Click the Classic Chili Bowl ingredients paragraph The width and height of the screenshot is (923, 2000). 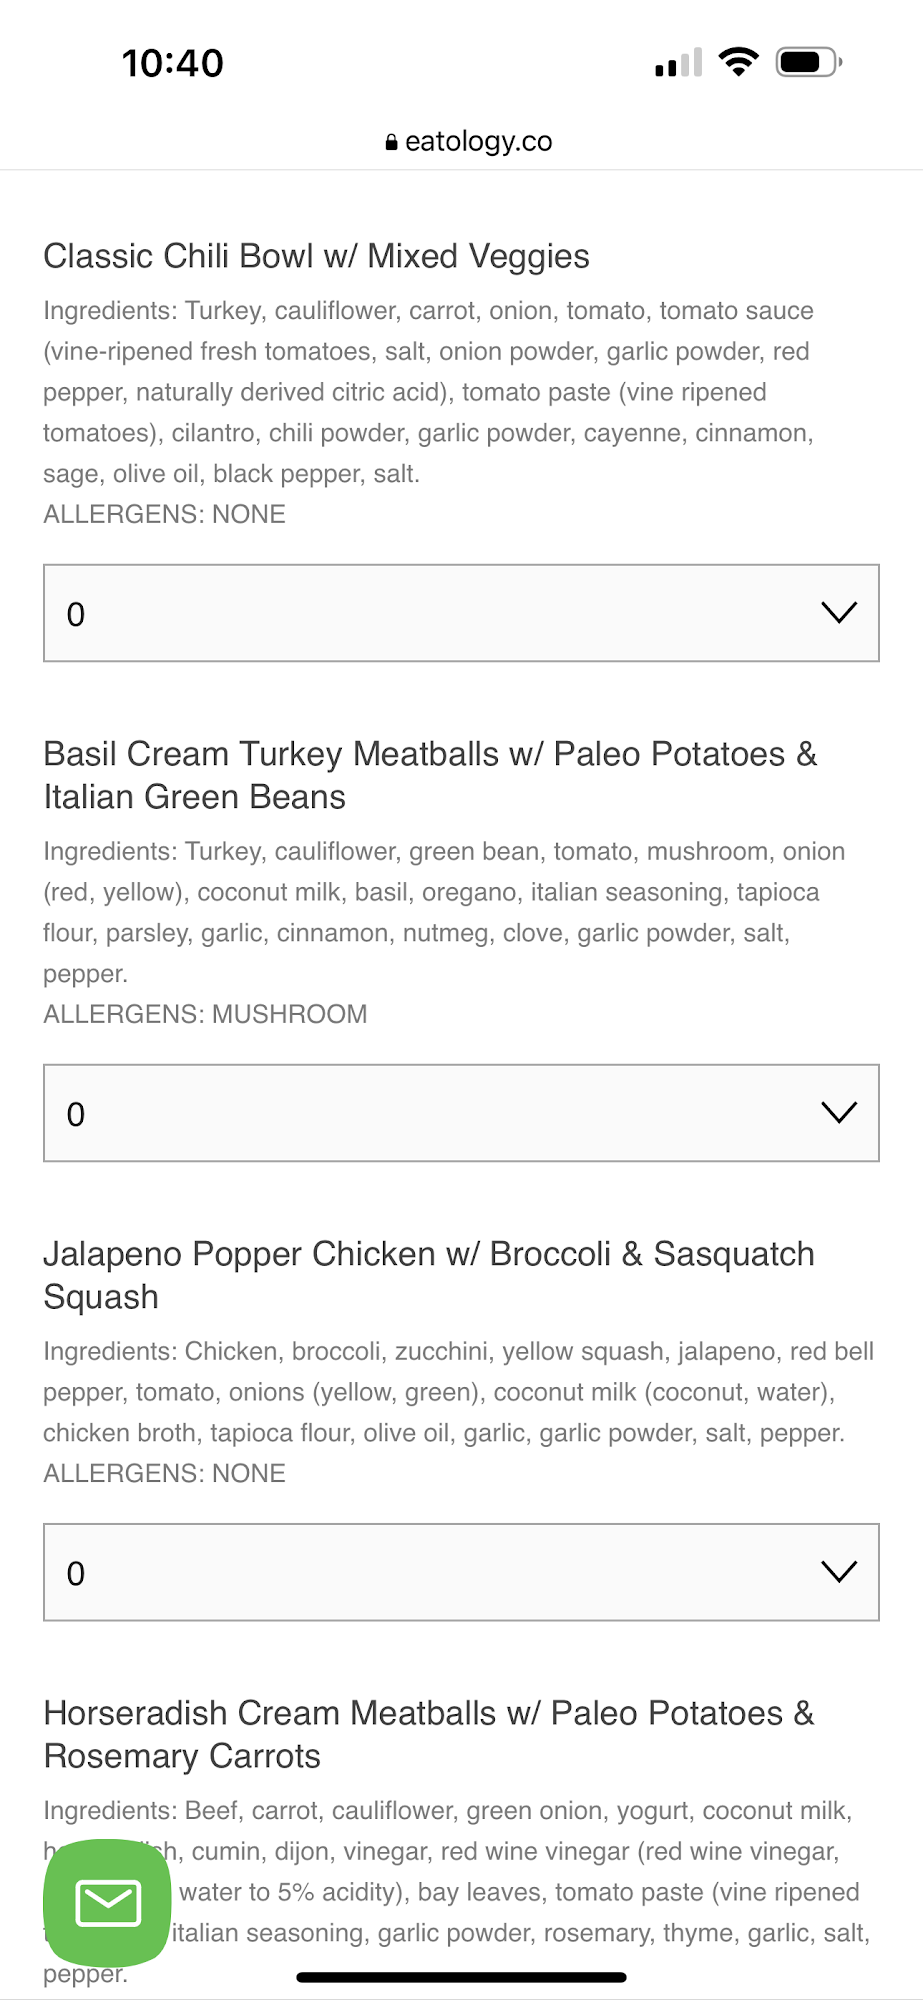pyautogui.click(x=430, y=392)
